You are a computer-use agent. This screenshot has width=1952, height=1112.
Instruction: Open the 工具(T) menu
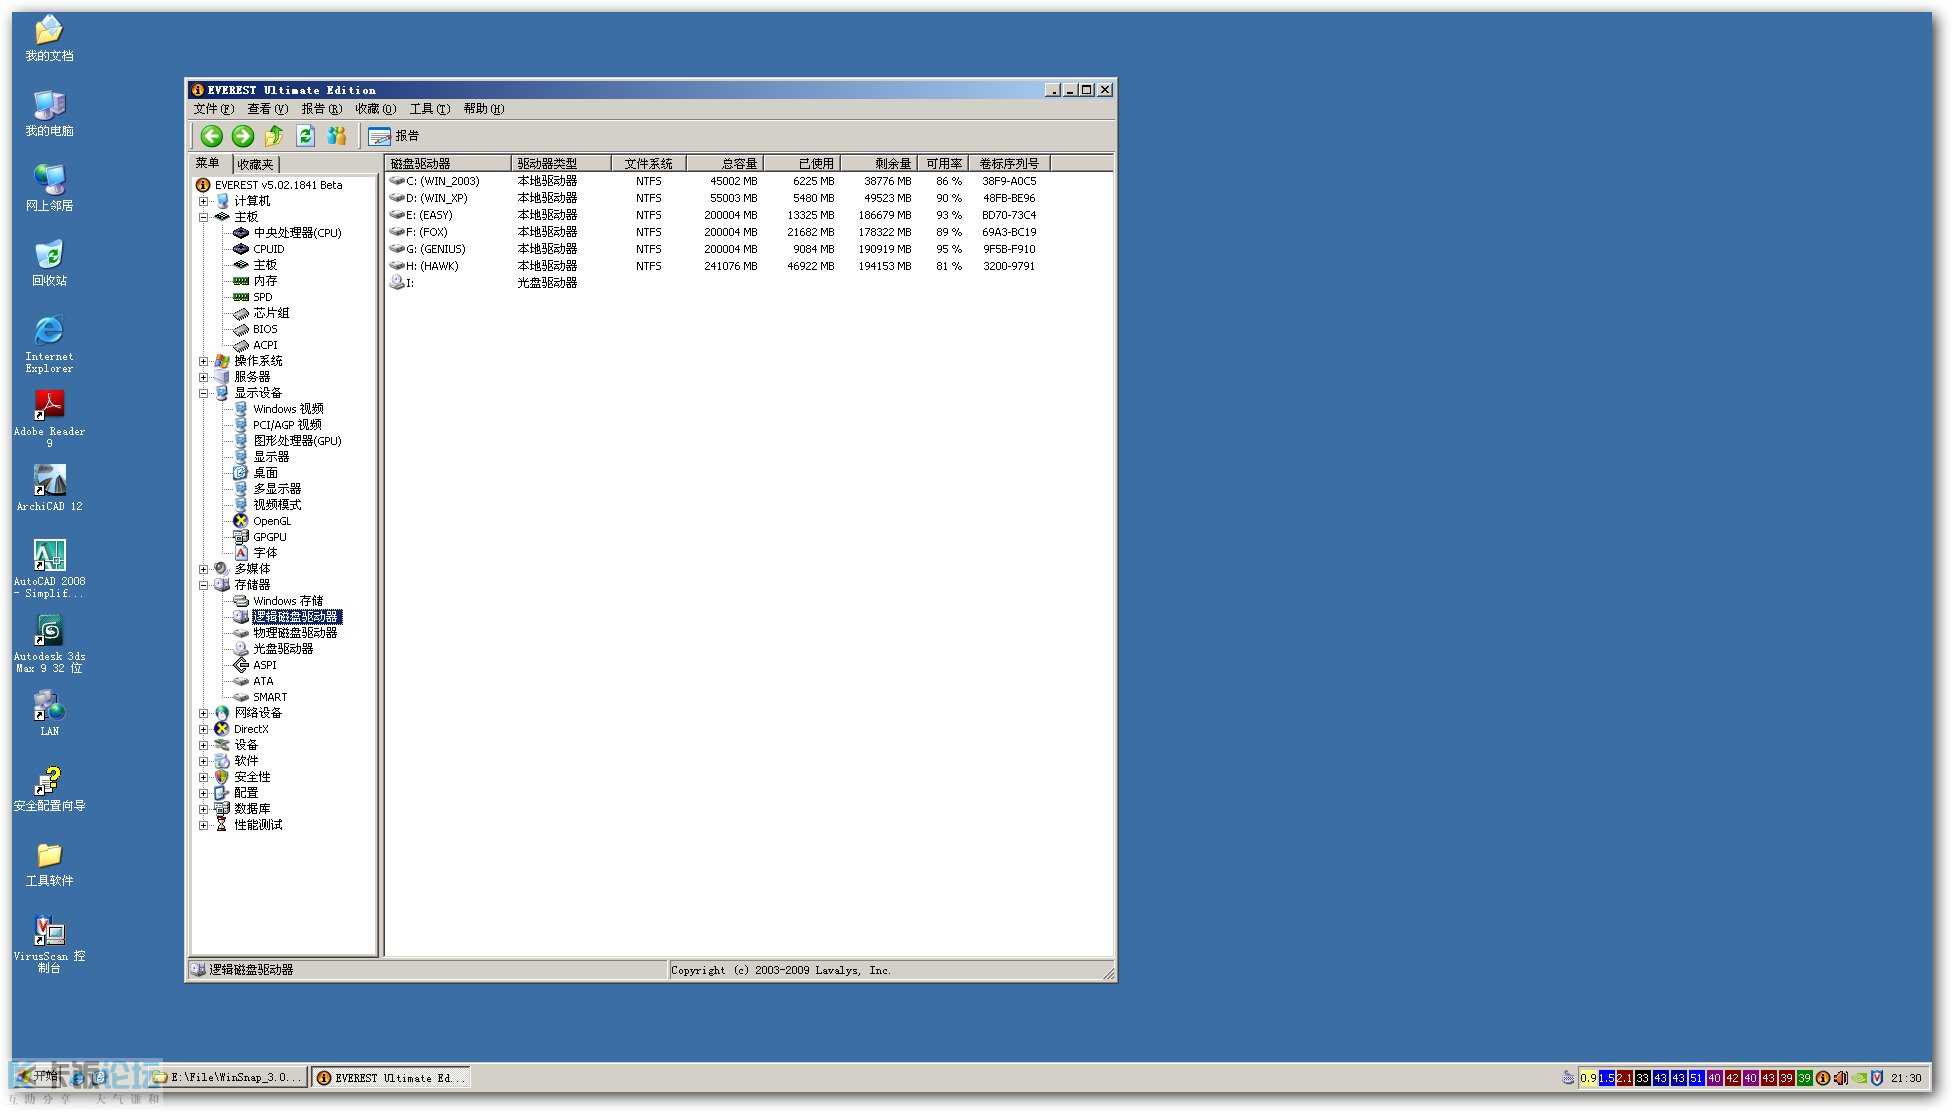(429, 109)
